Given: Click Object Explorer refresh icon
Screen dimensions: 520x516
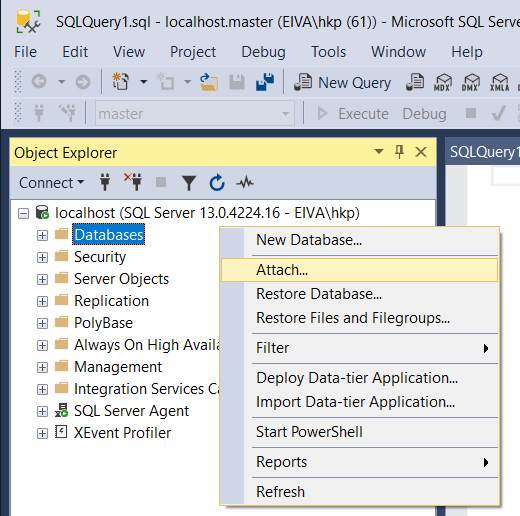Looking at the screenshot, I should click(217, 182).
